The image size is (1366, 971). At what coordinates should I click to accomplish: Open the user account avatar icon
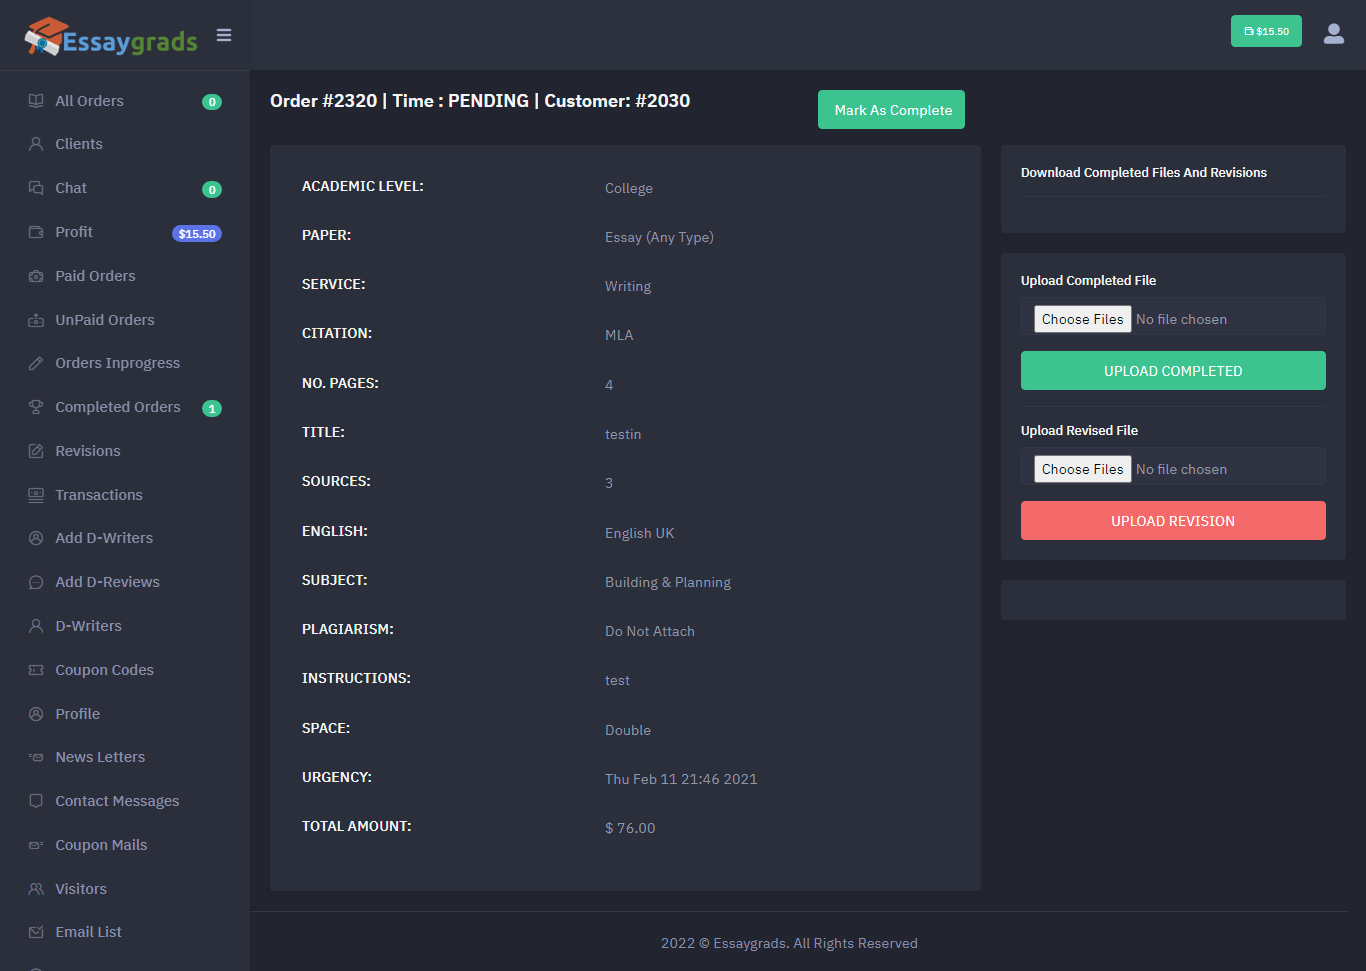(1333, 34)
